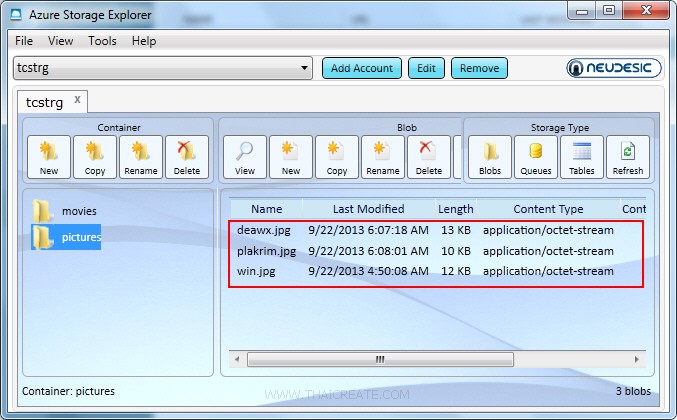The height and width of the screenshot is (420, 677).
Task: Sort by Content Type column header
Action: (548, 209)
